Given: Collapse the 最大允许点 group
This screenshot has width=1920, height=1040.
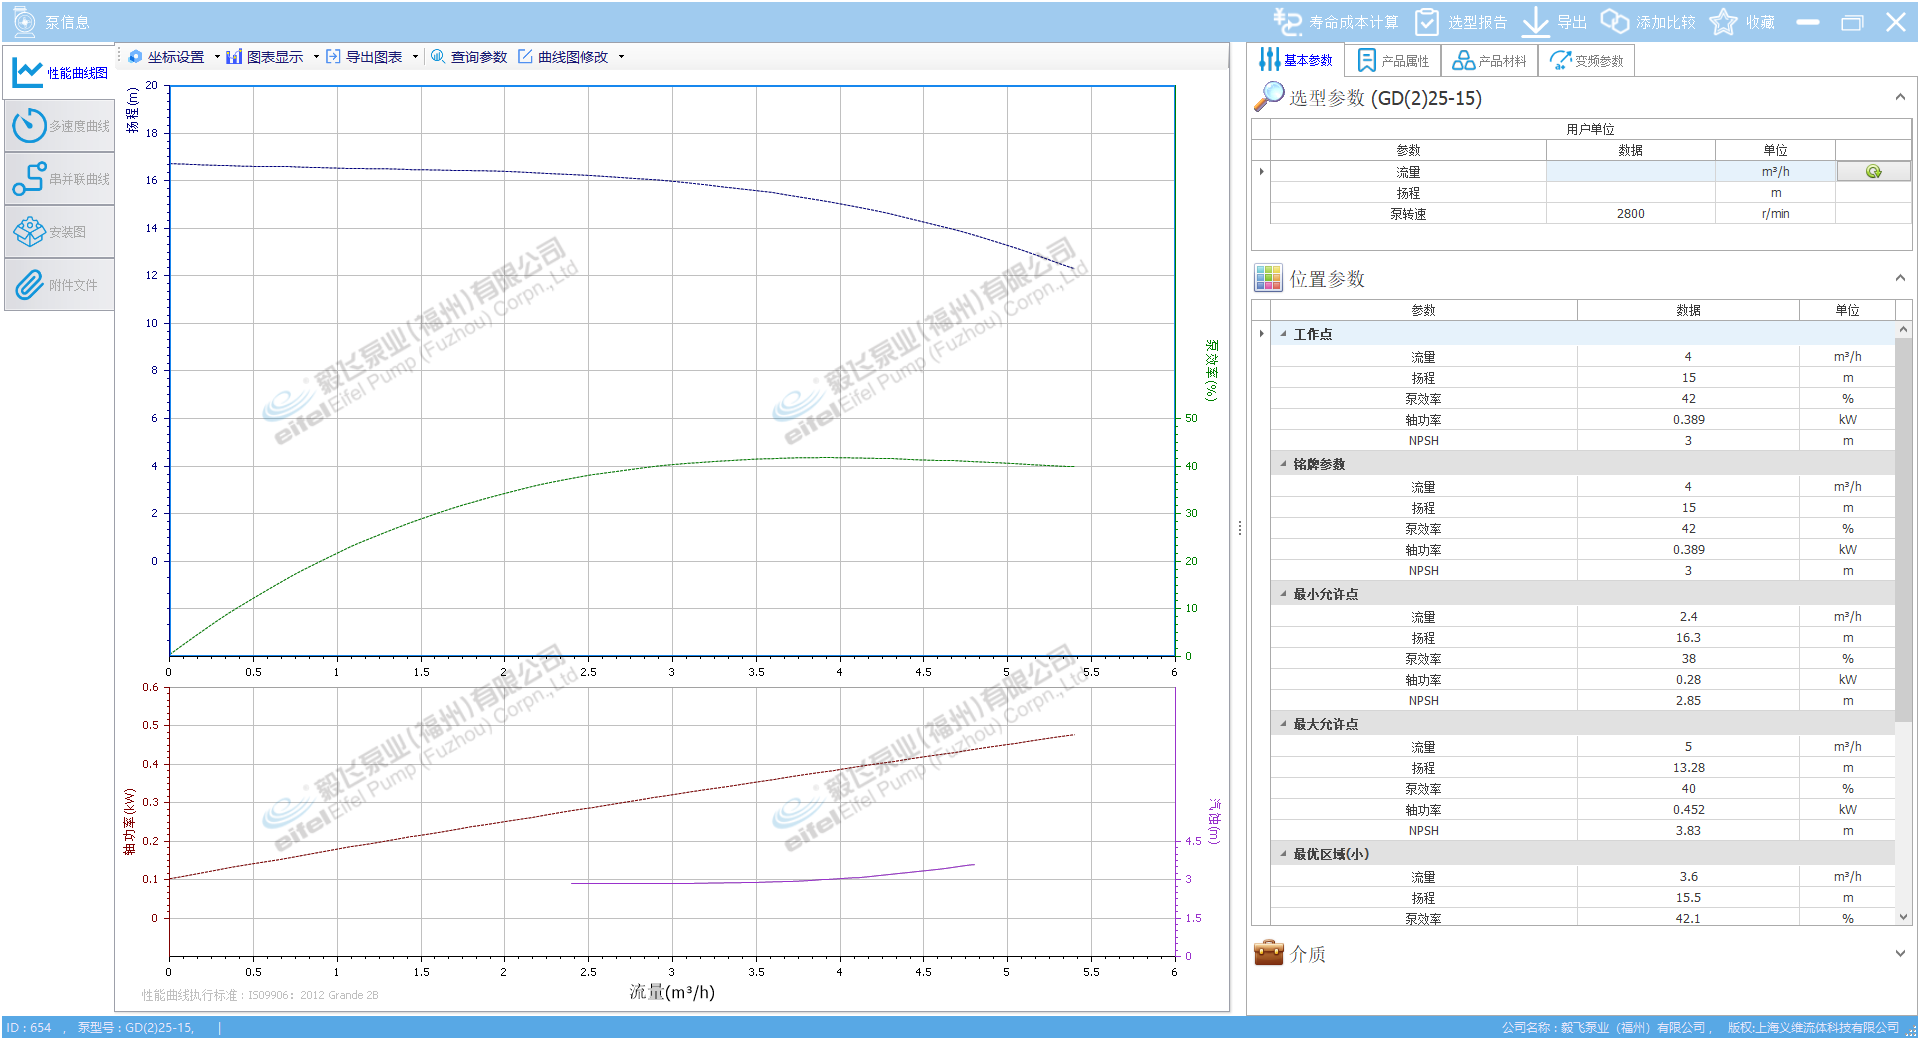Looking at the screenshot, I should (x=1283, y=724).
